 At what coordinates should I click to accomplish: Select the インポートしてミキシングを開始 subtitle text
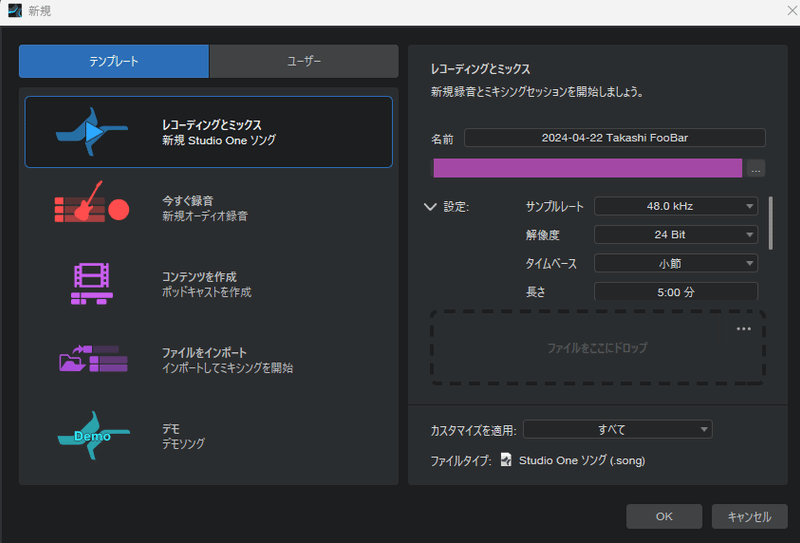click(228, 368)
